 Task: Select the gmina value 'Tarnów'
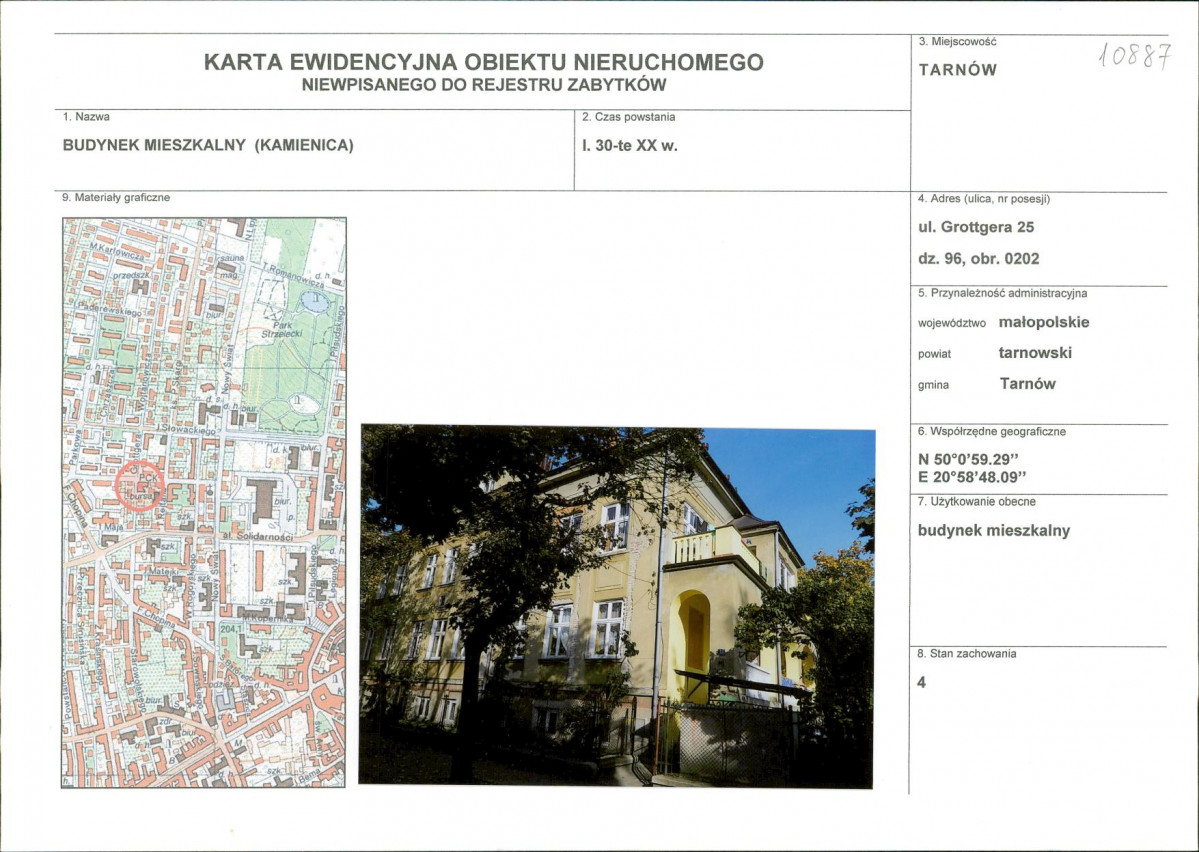1028,384
